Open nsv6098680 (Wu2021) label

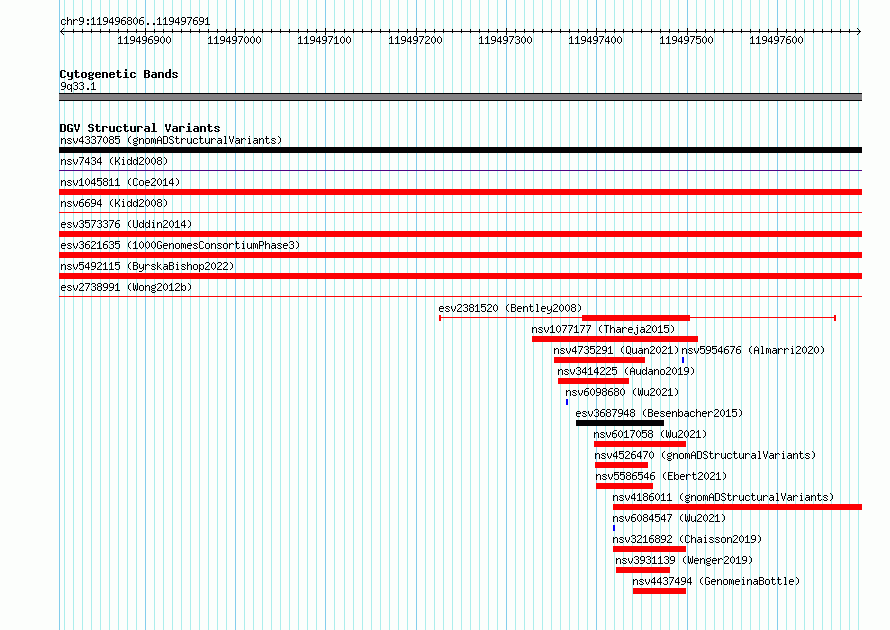pos(622,392)
